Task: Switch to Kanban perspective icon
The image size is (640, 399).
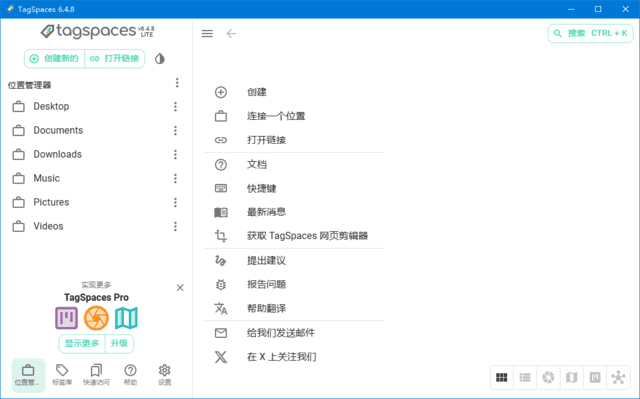Action: click(595, 377)
